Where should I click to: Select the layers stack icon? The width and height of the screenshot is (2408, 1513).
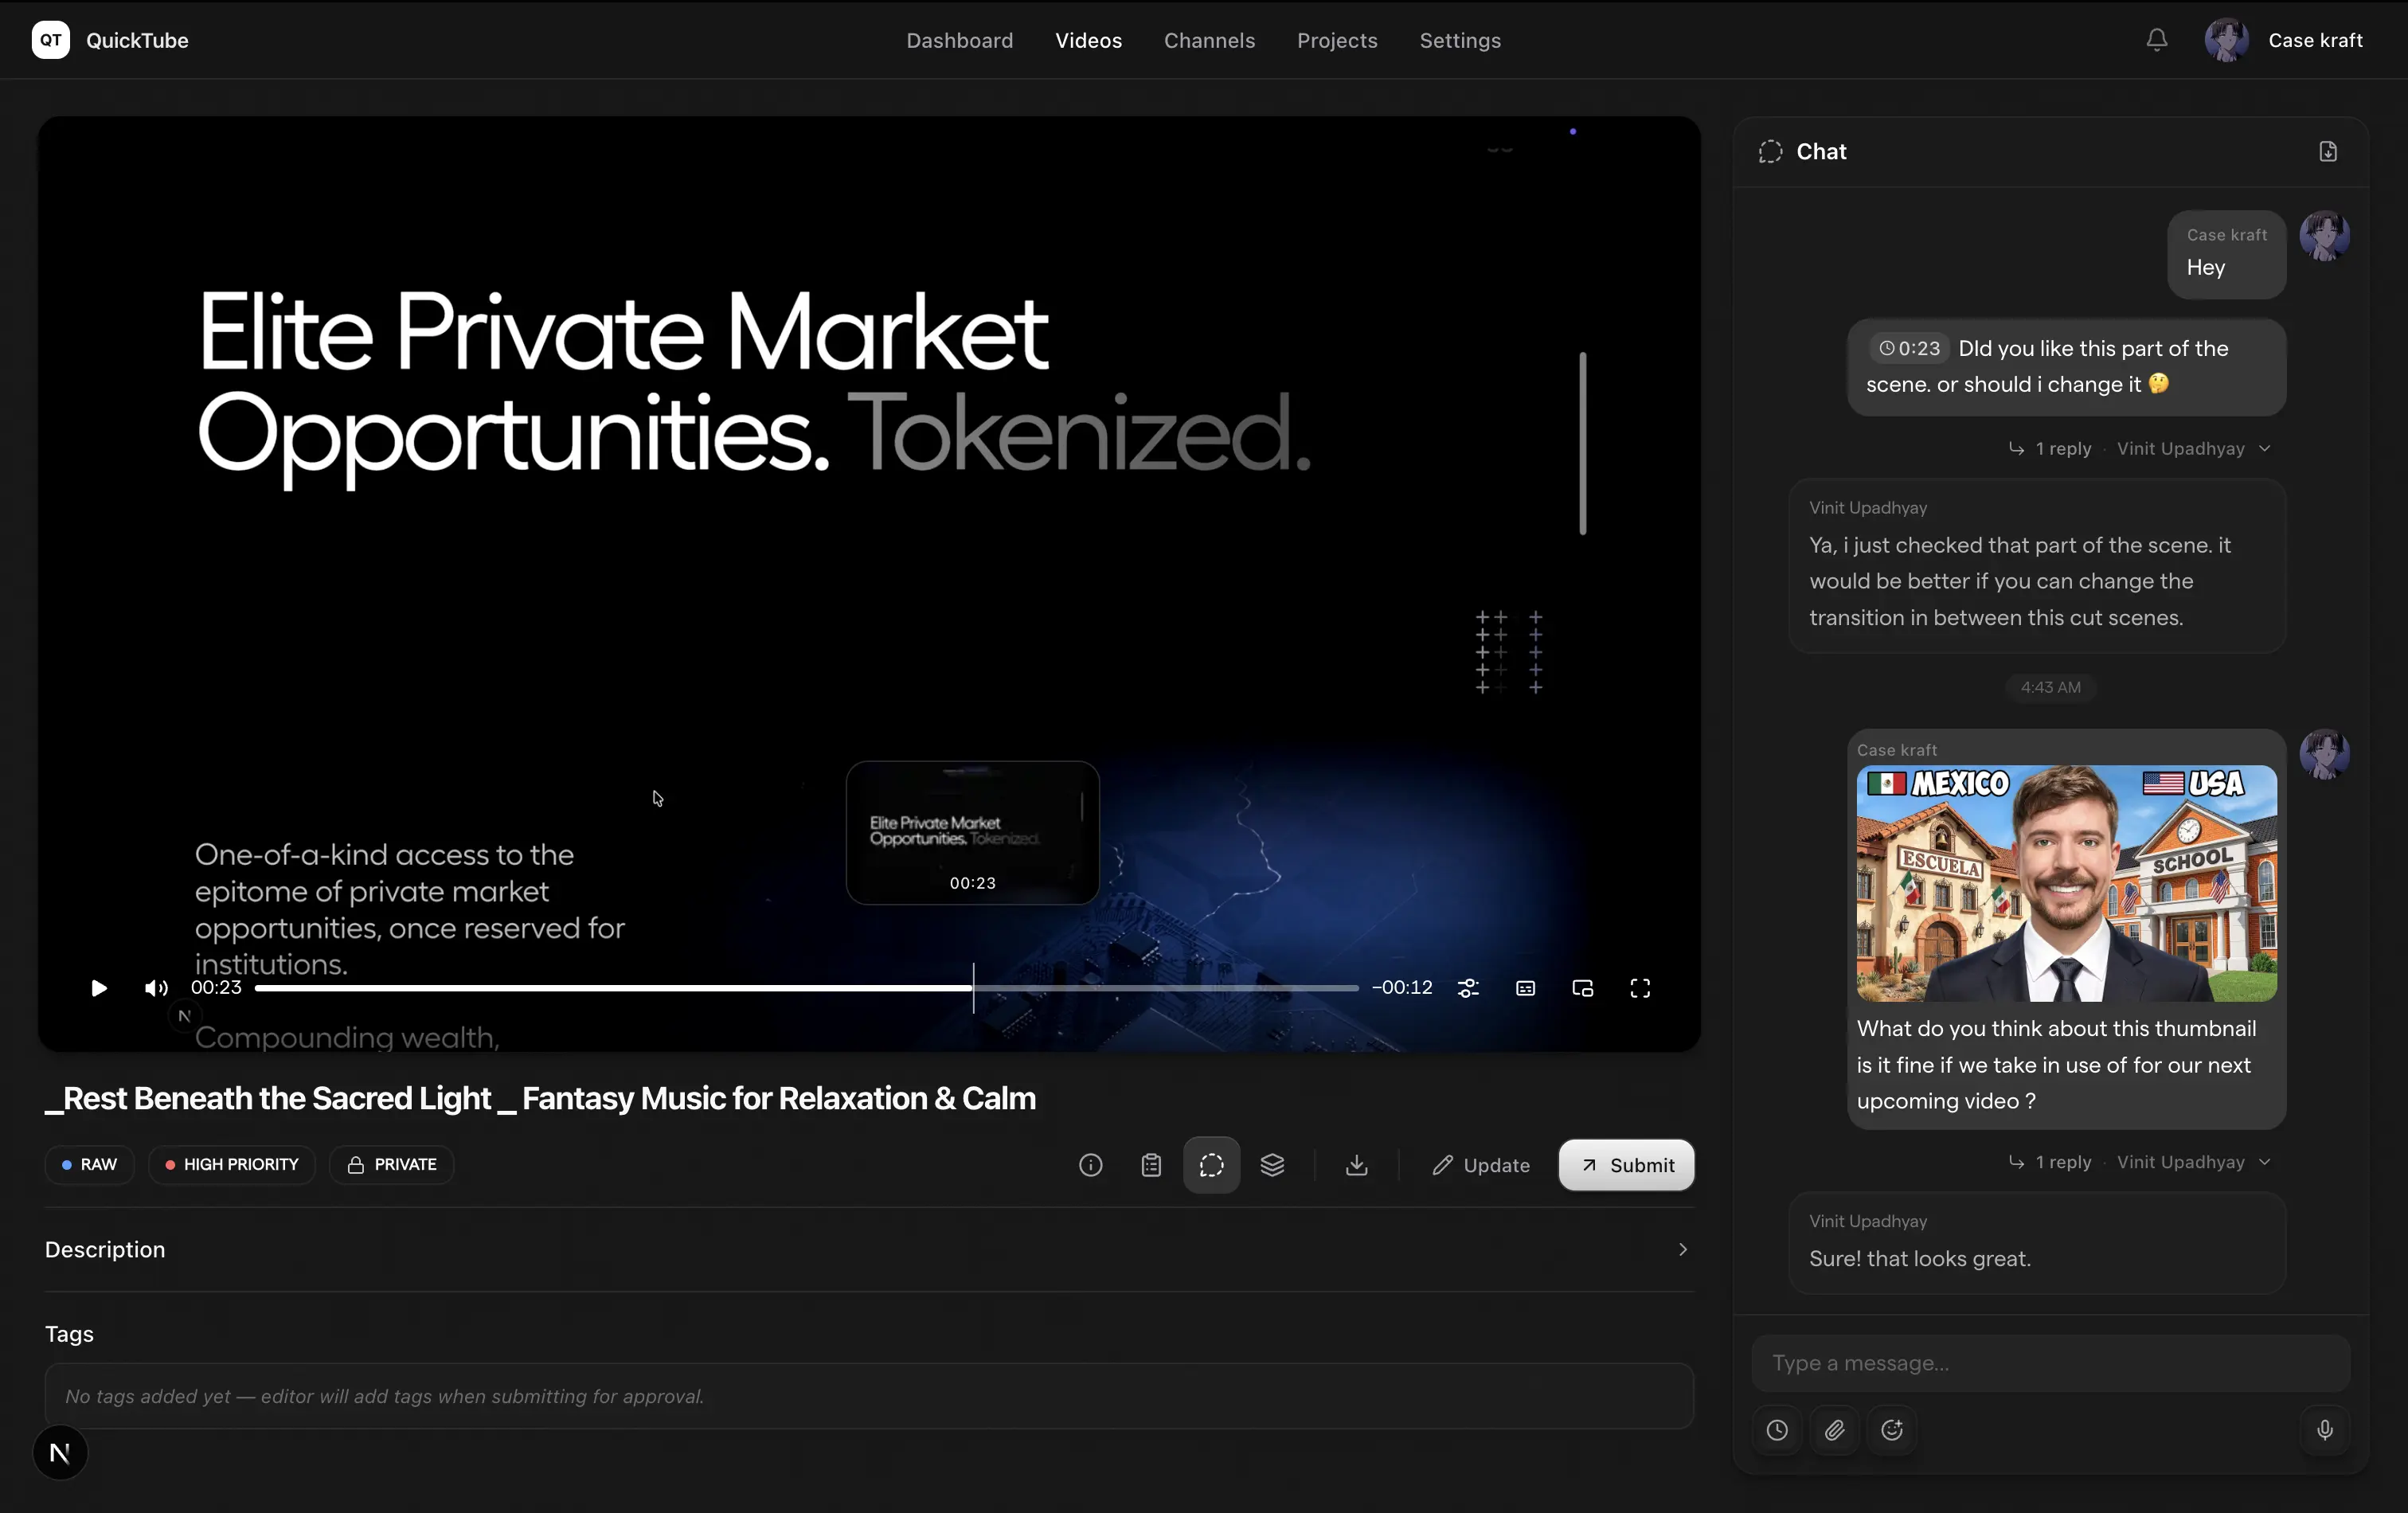pyautogui.click(x=1272, y=1164)
